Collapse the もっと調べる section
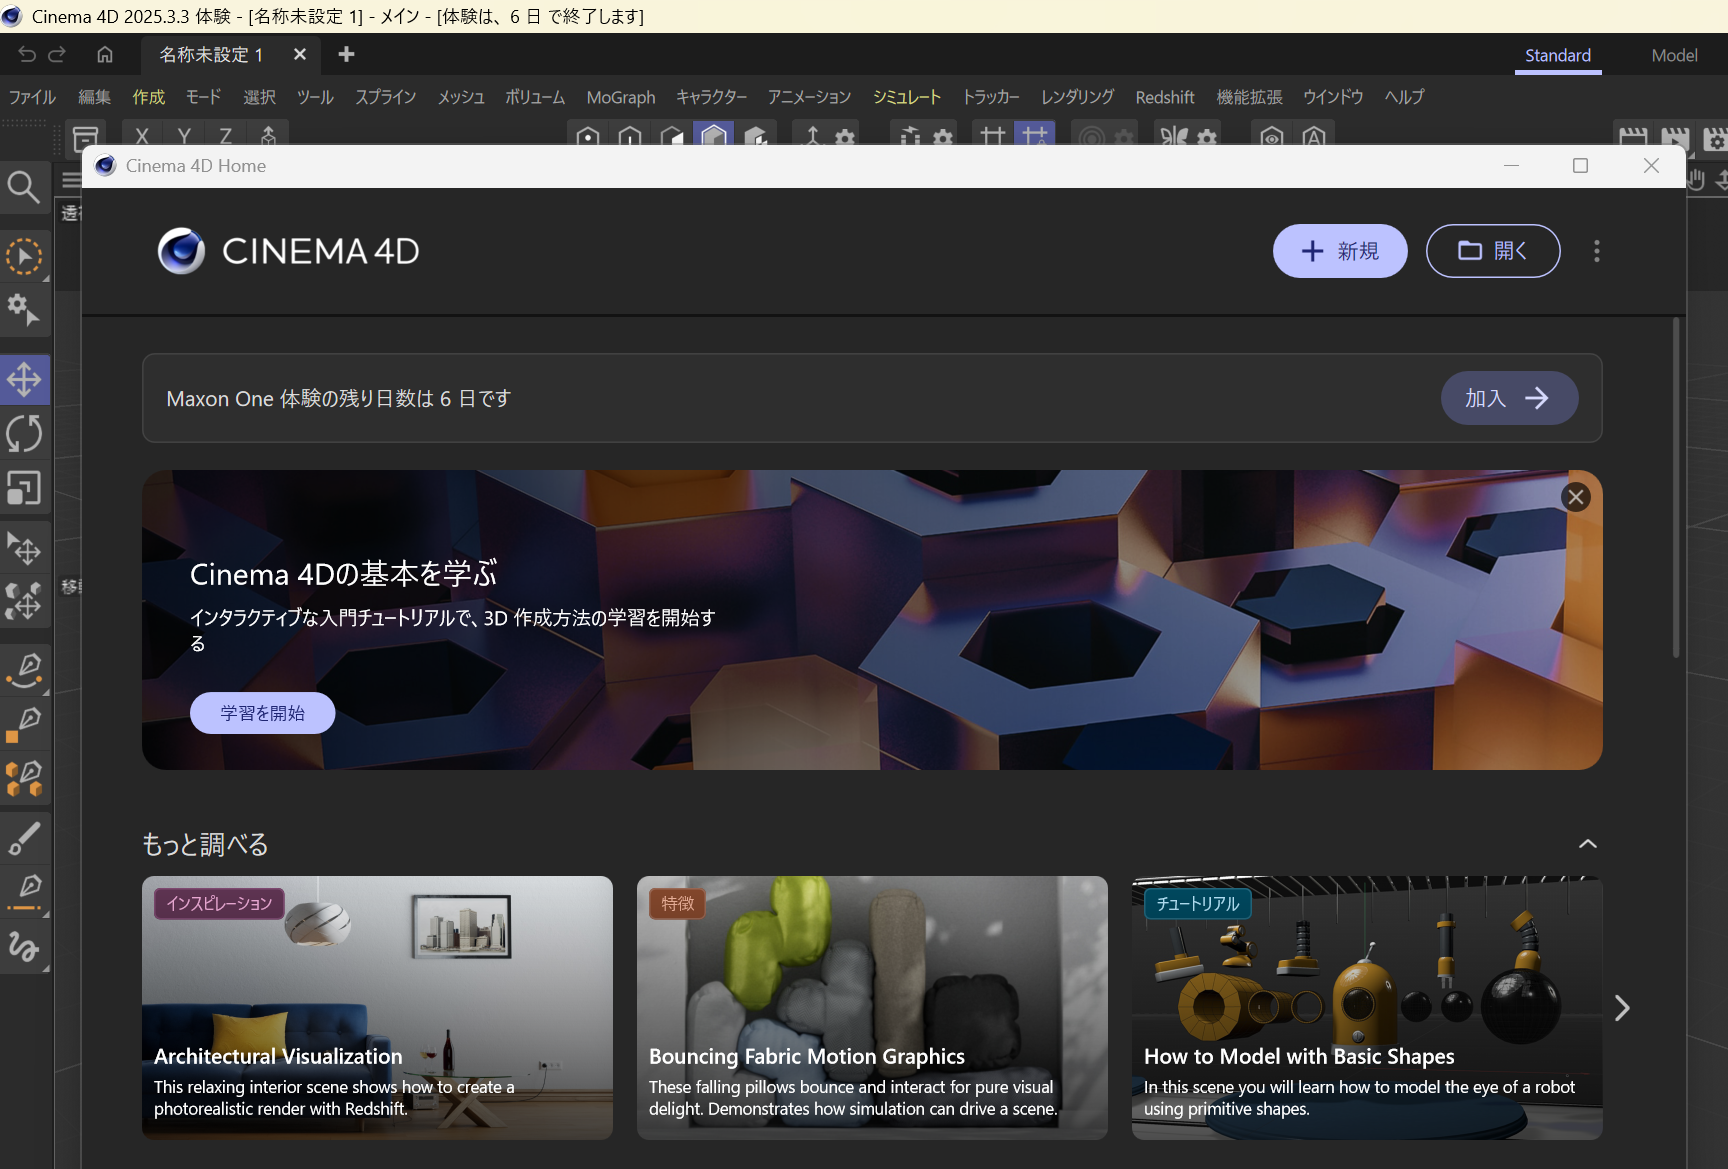1728x1169 pixels. [1587, 844]
